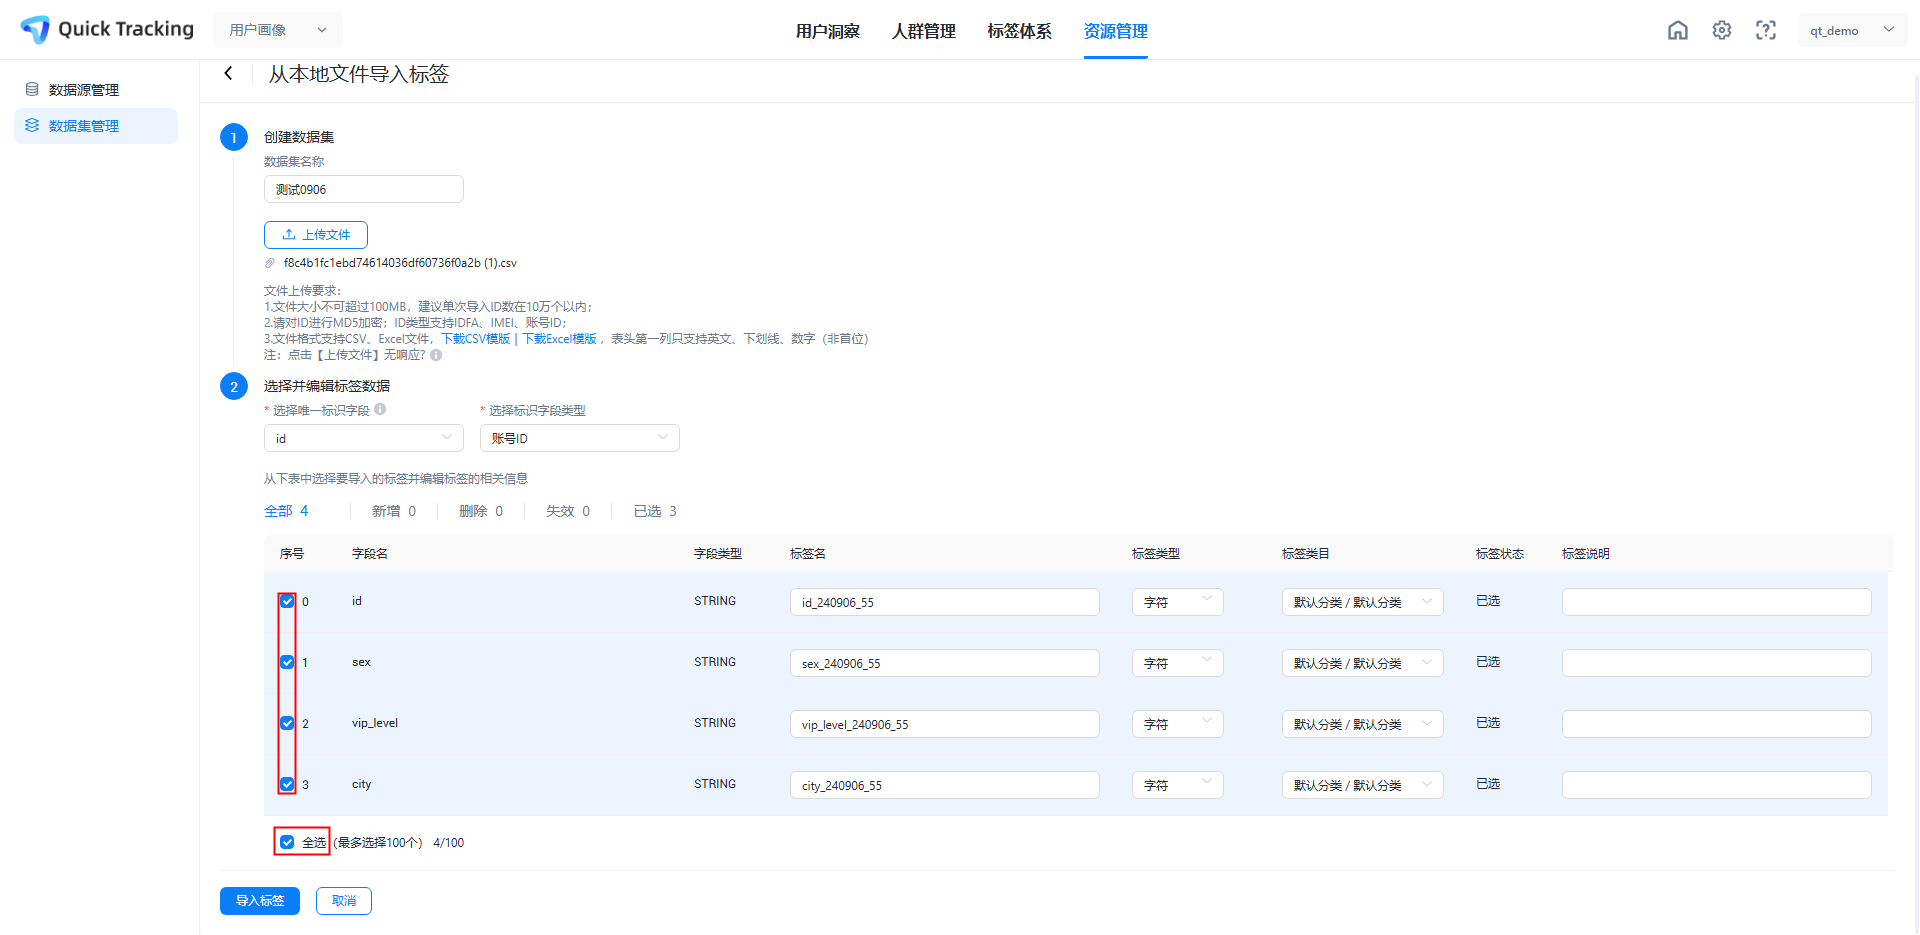This screenshot has width=1920, height=935.
Task: Click the 标签名 input city_240906_55
Action: click(x=945, y=785)
